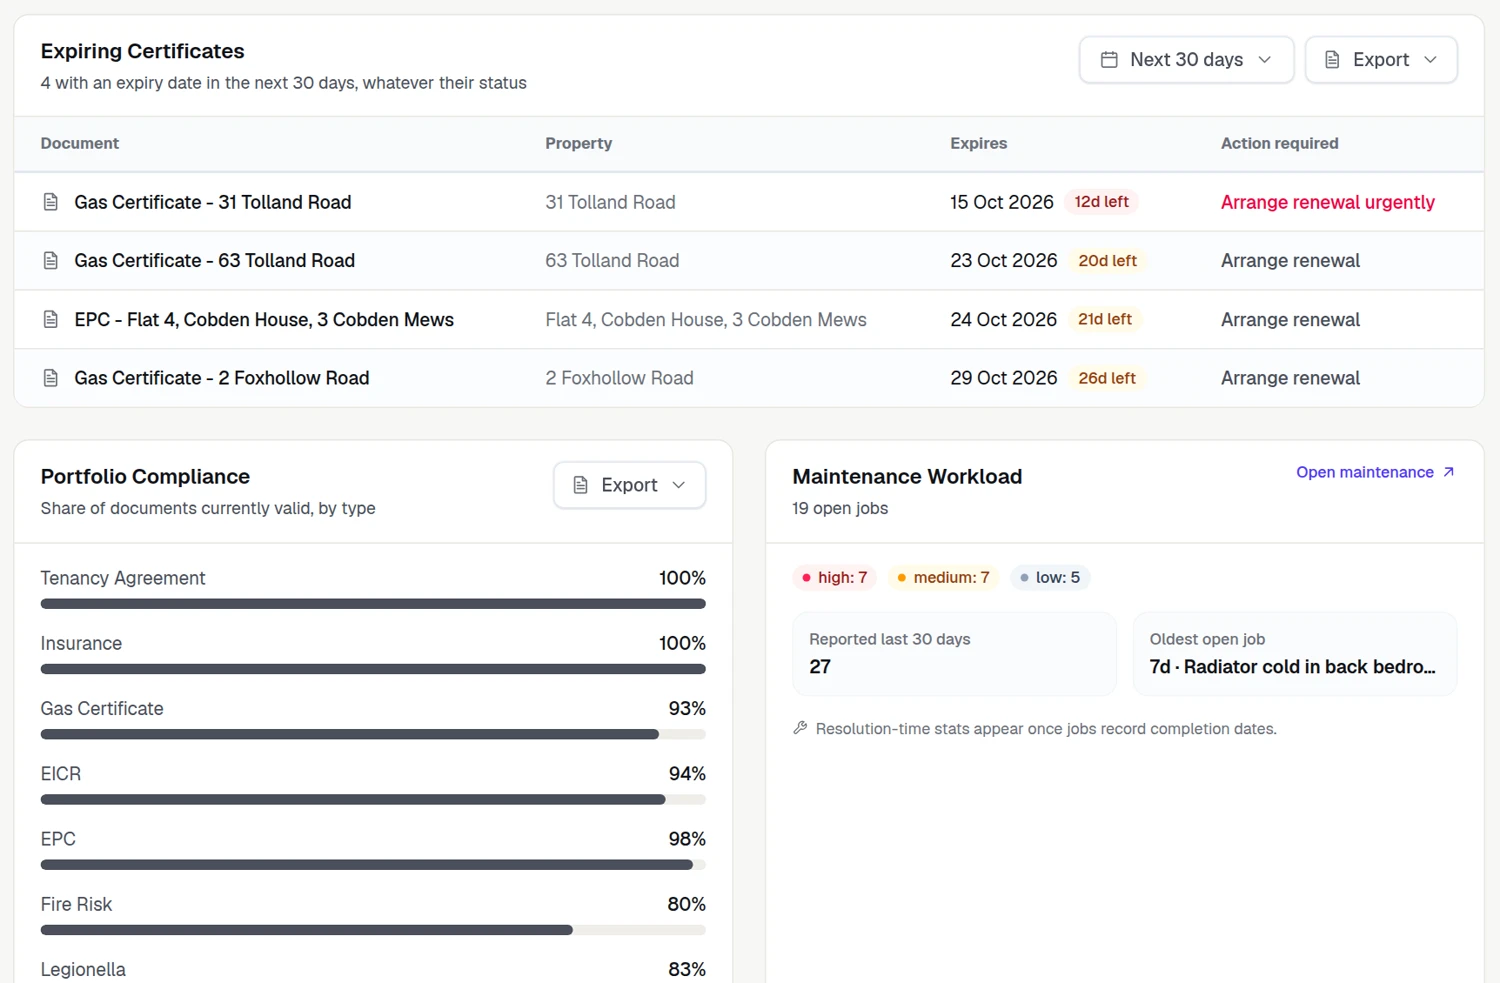
Task: Click the Gas Certificate 93% progress bar
Action: (x=373, y=735)
